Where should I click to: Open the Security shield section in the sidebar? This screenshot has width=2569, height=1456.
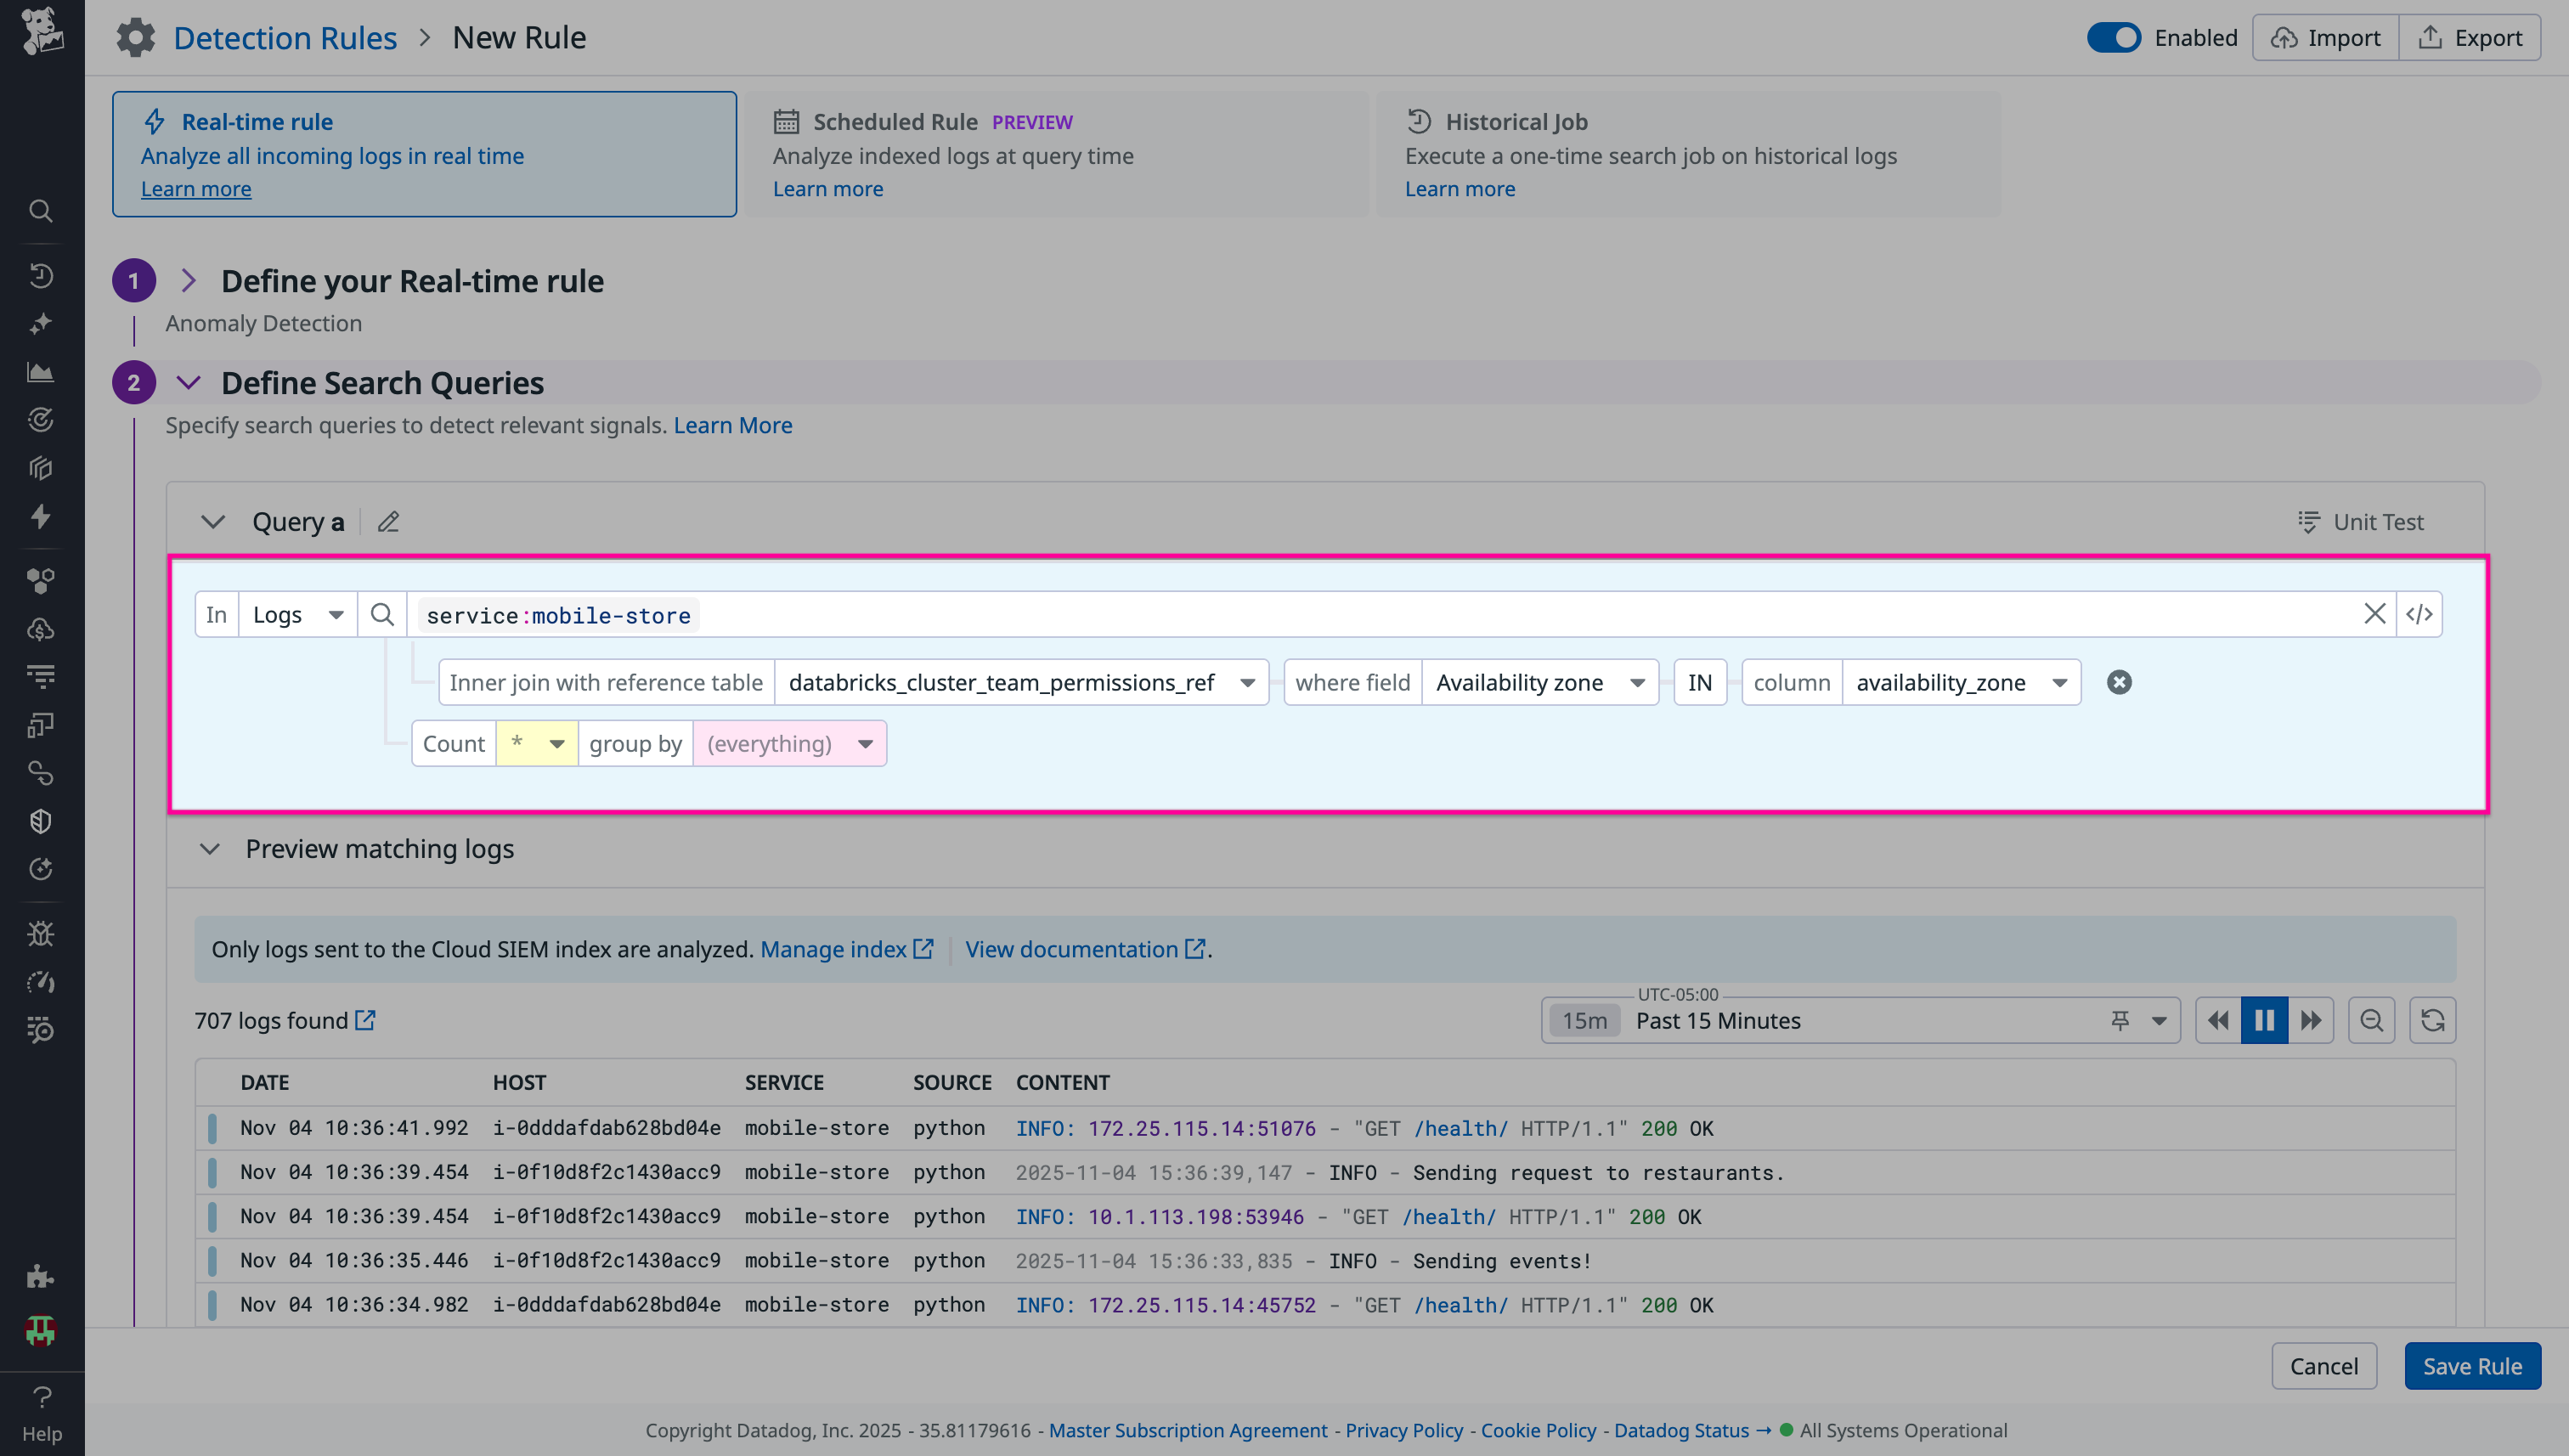[x=41, y=821]
